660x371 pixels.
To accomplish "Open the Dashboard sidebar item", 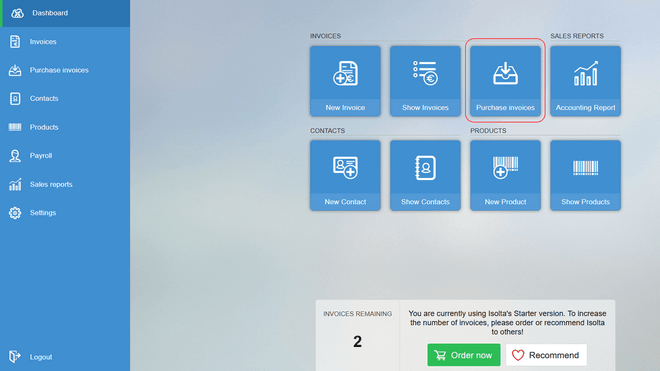I will click(x=65, y=13).
